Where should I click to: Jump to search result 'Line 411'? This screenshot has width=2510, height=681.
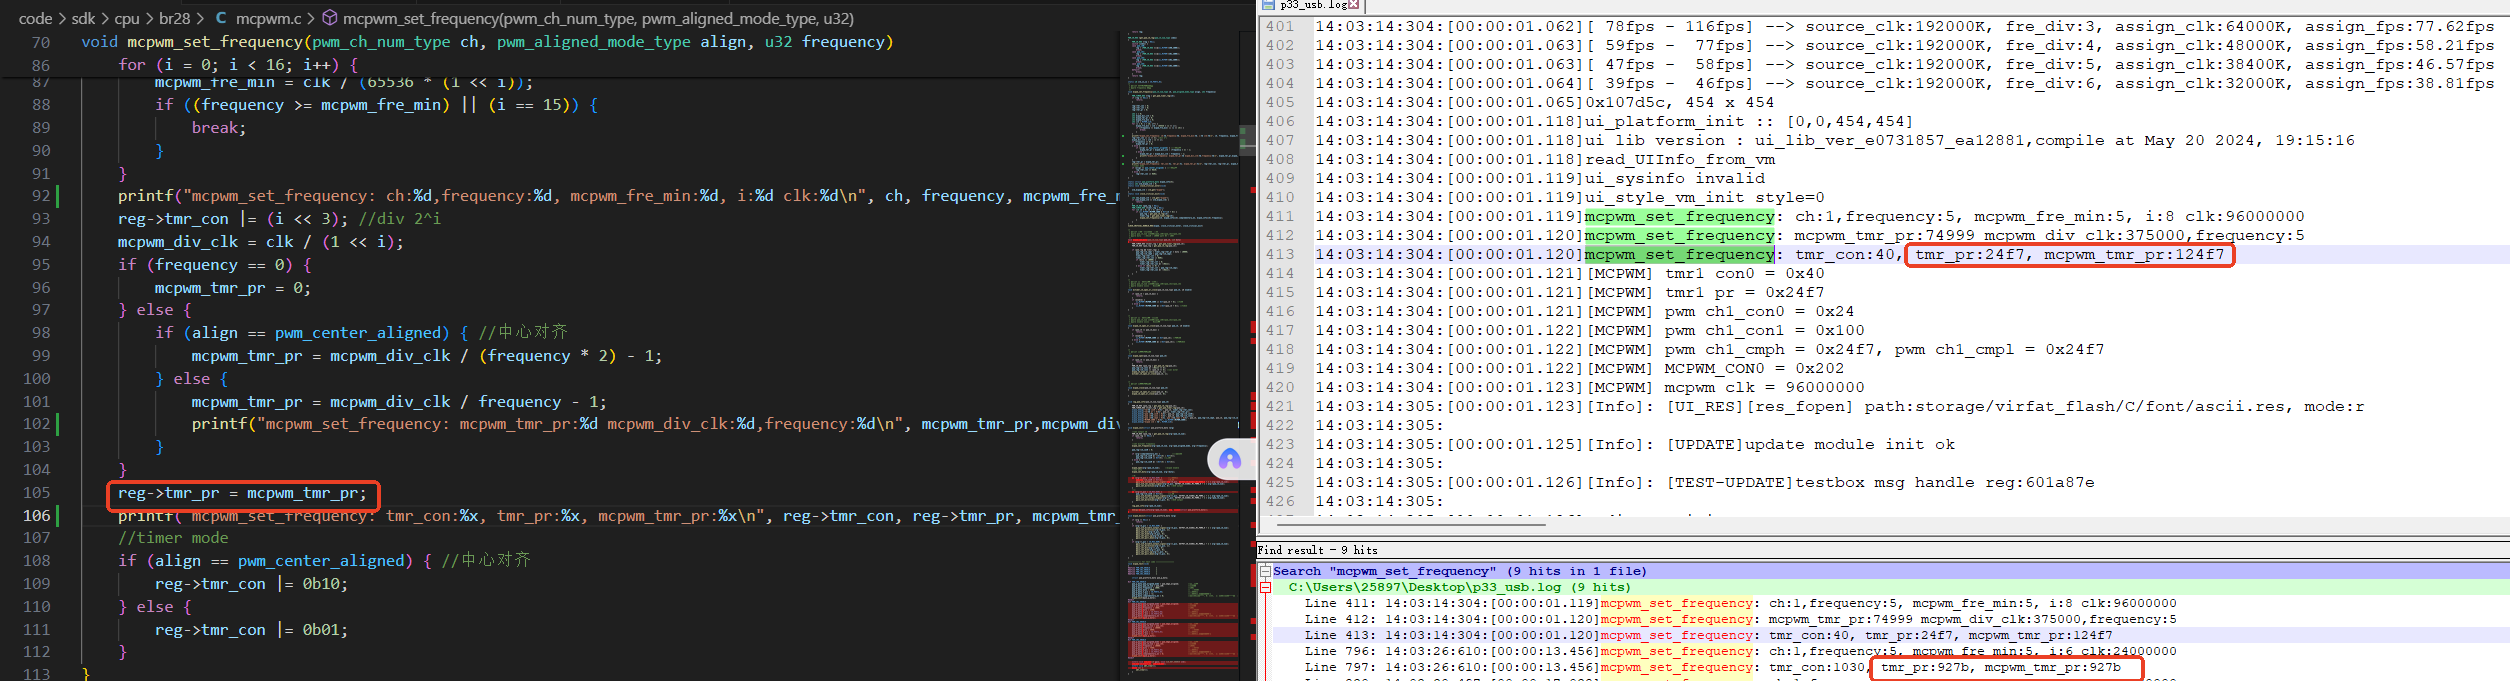click(x=1740, y=603)
